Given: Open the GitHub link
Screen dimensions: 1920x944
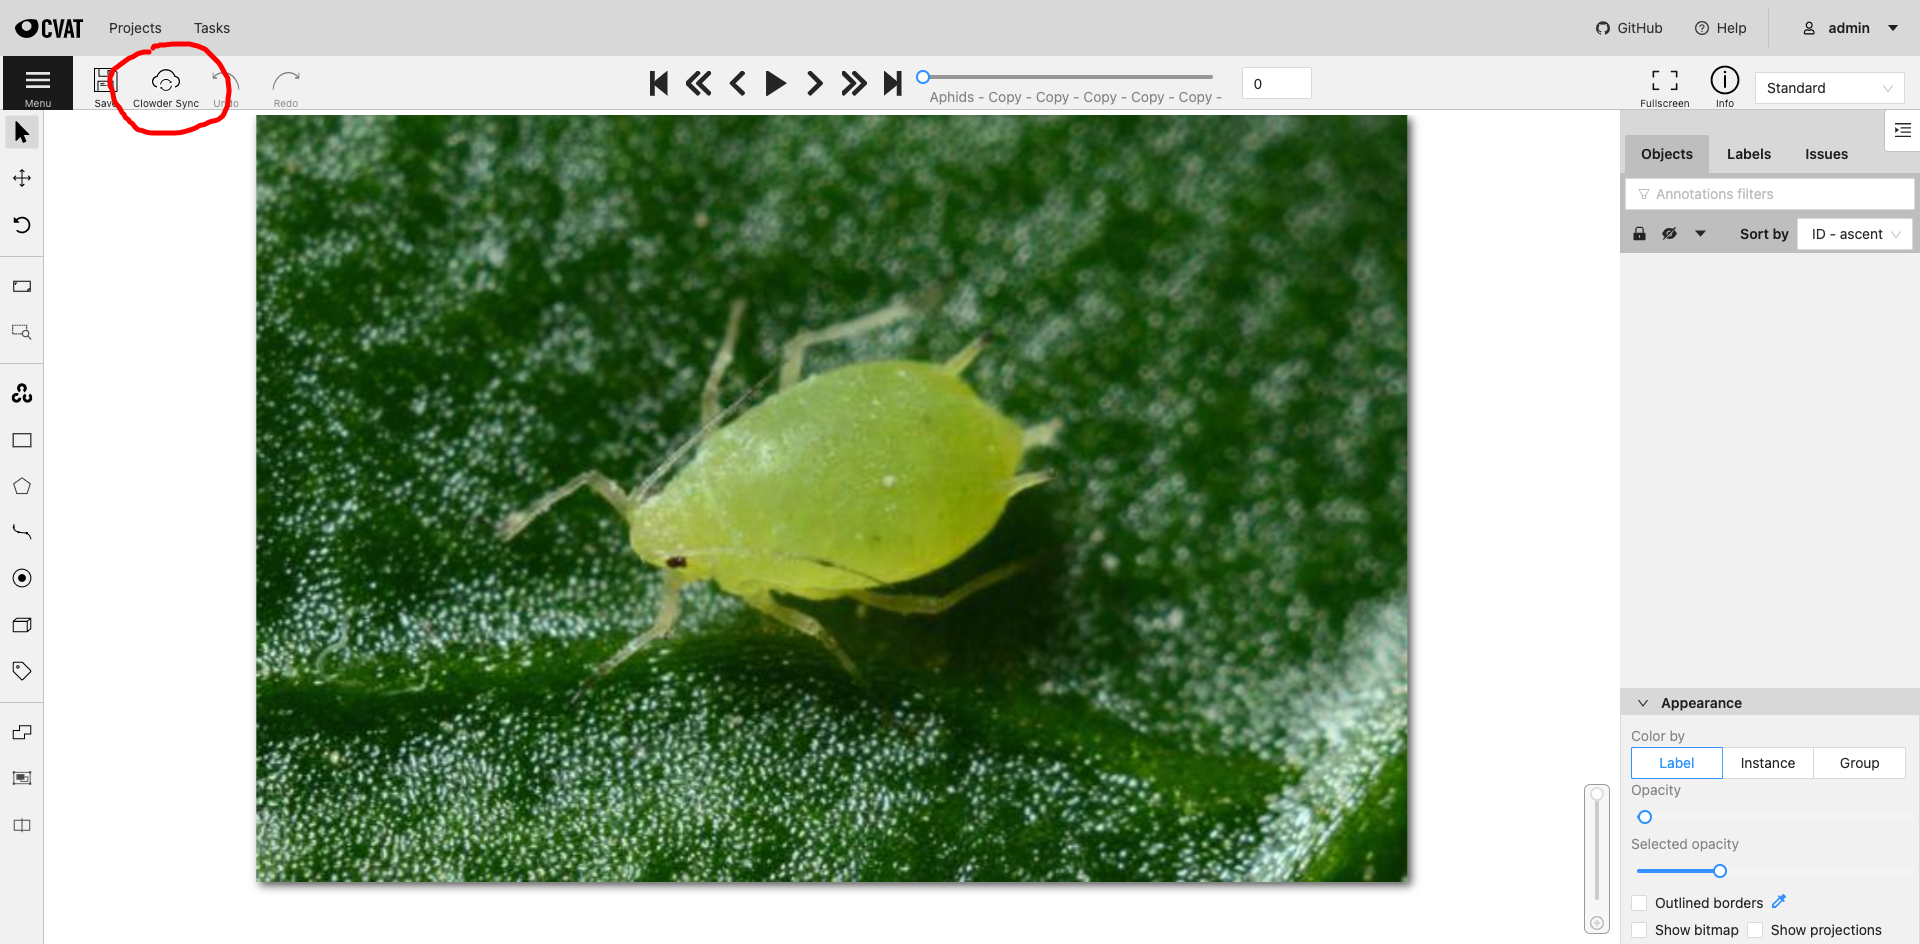Looking at the screenshot, I should point(1629,28).
